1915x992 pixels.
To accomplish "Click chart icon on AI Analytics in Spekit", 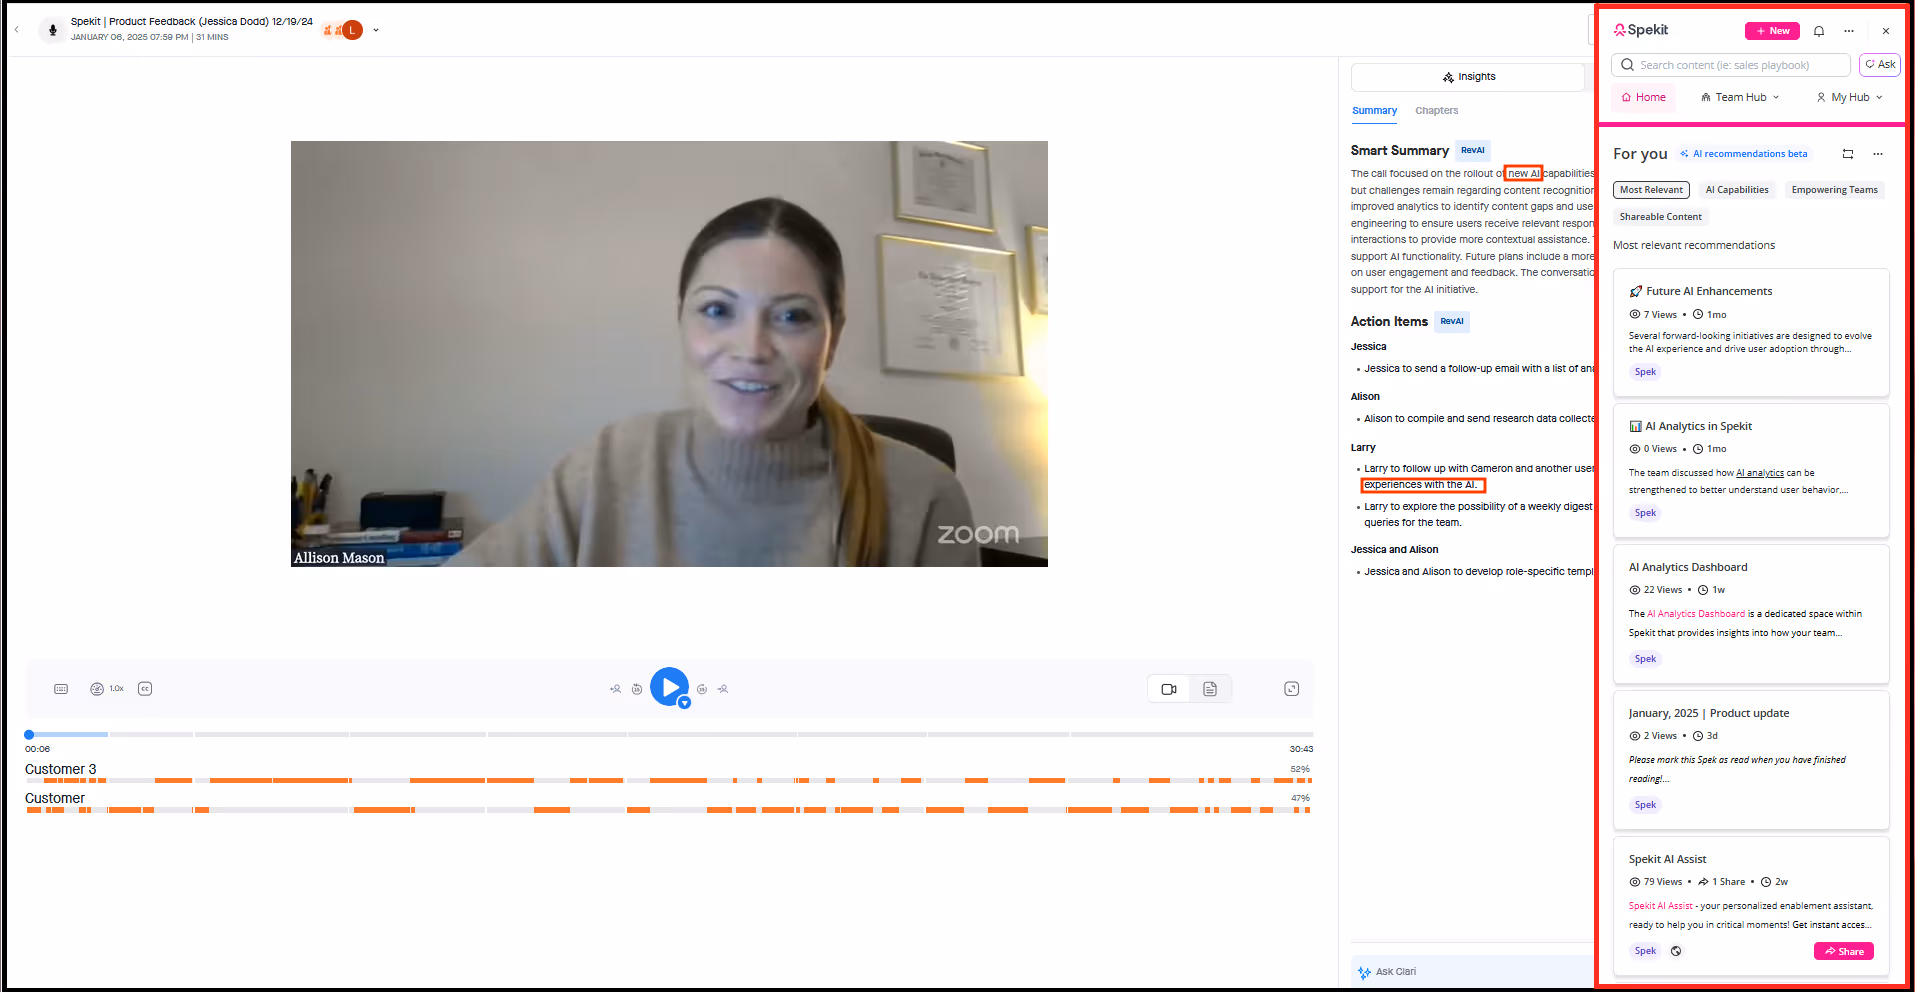I will (x=1635, y=427).
